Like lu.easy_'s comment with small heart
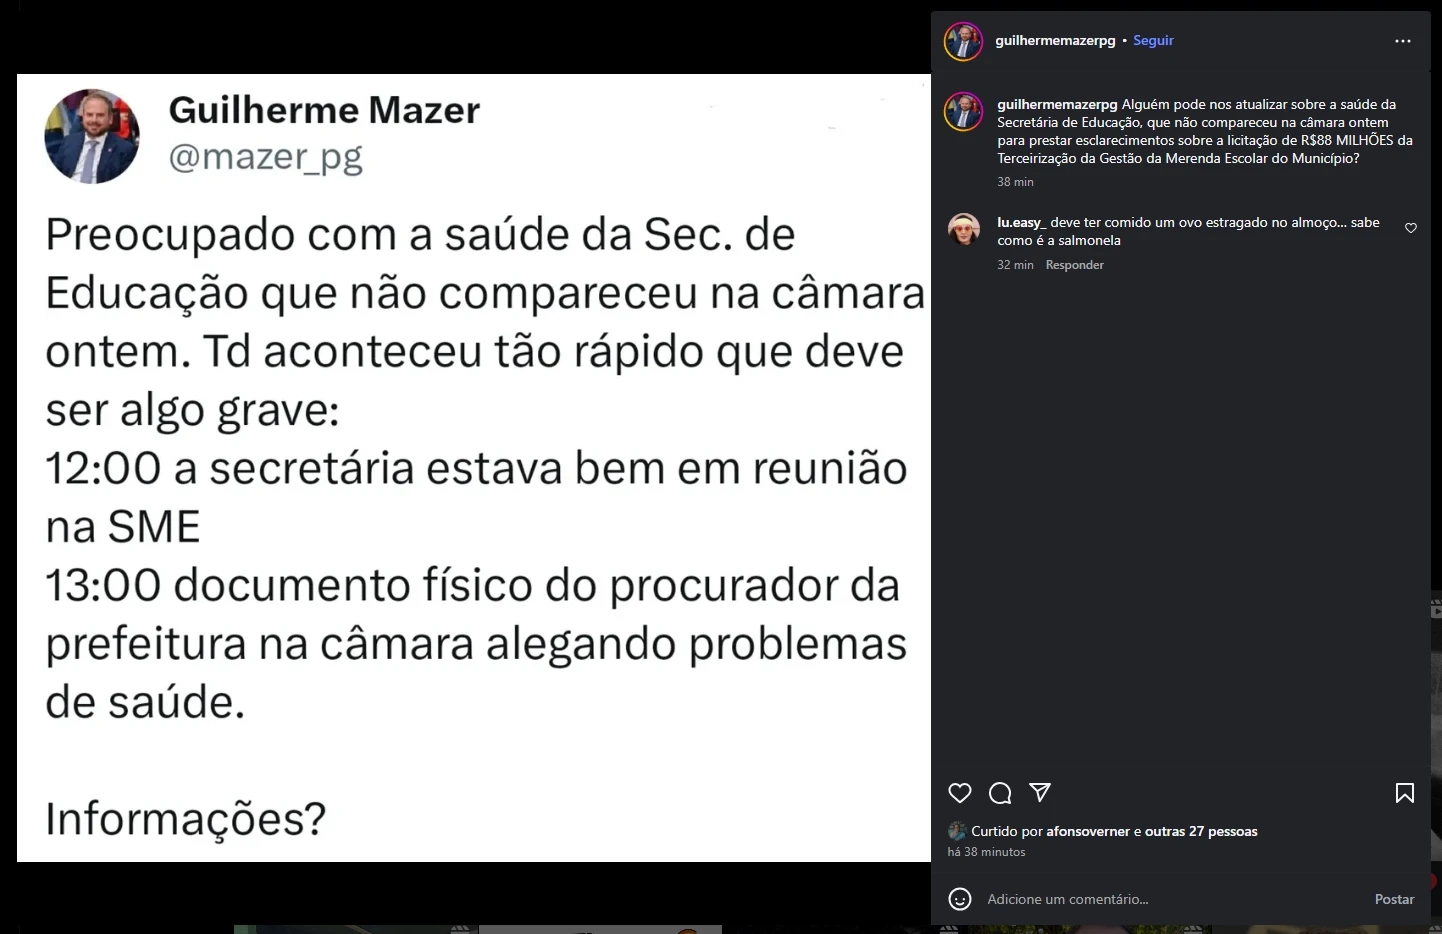The height and width of the screenshot is (934, 1442). tap(1411, 228)
